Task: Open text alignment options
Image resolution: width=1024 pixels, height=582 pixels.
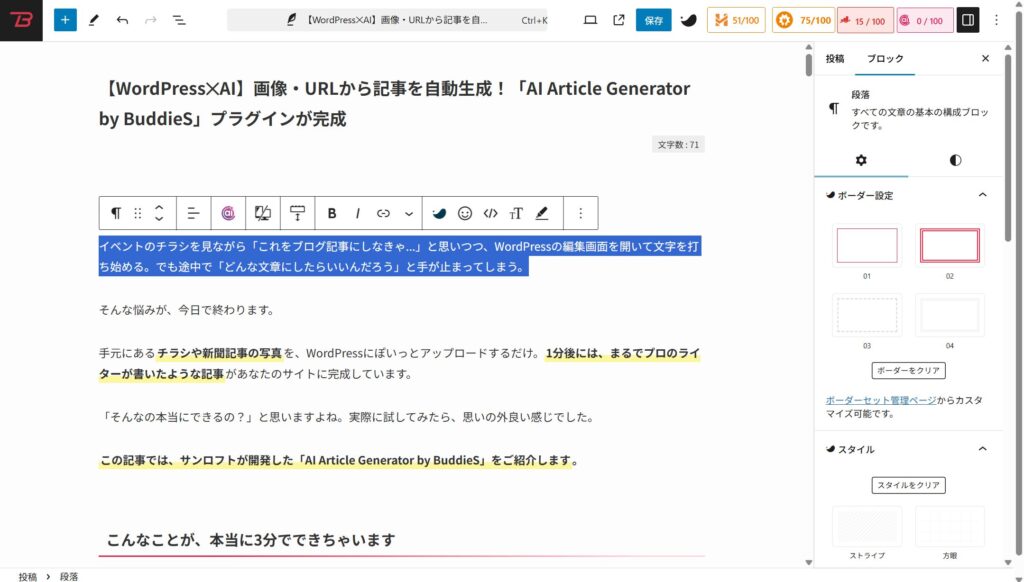Action: [193, 213]
